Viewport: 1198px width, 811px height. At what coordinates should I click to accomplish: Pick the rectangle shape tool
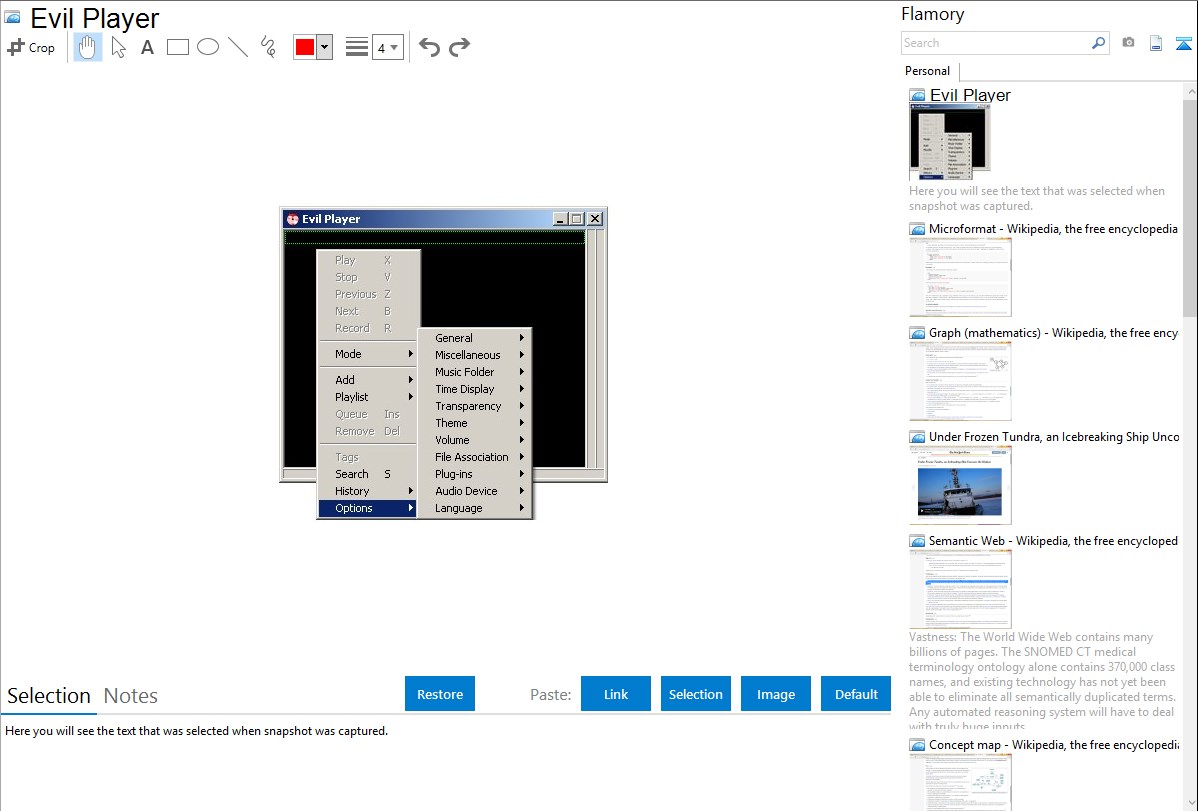178,47
